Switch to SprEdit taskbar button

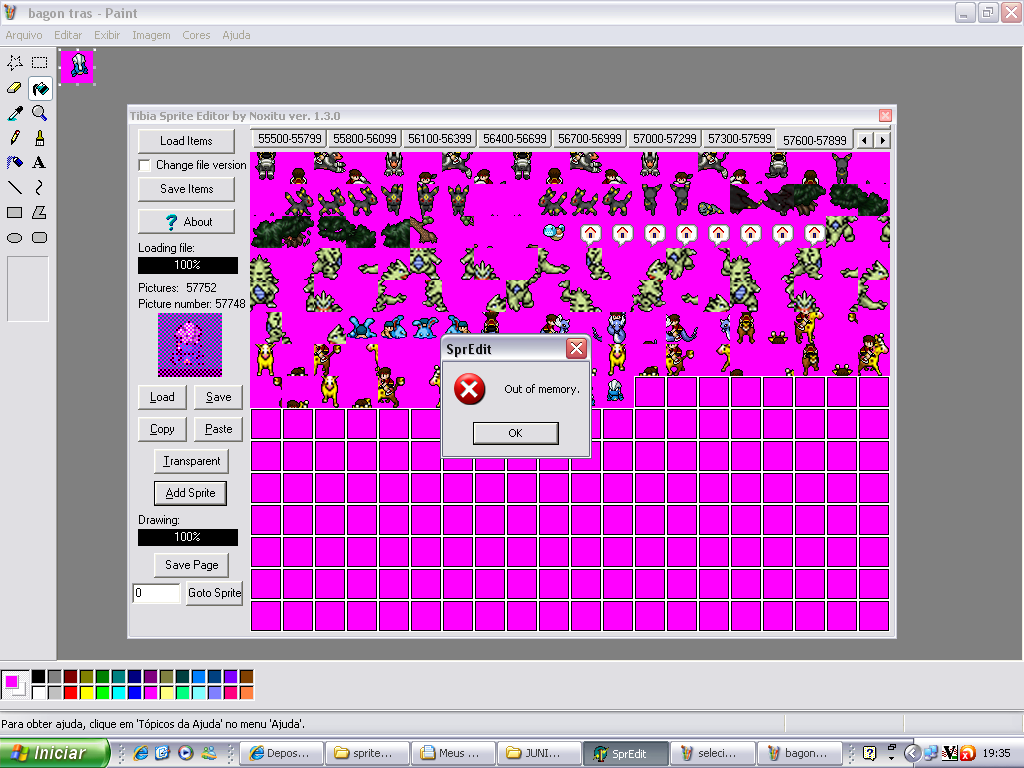(626, 753)
